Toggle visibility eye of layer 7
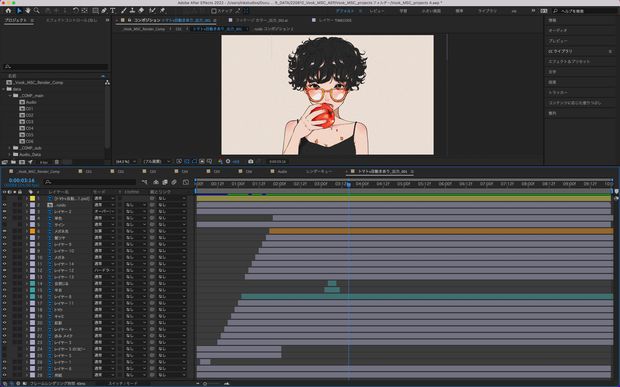This screenshot has width=620, height=387. (x=4, y=238)
